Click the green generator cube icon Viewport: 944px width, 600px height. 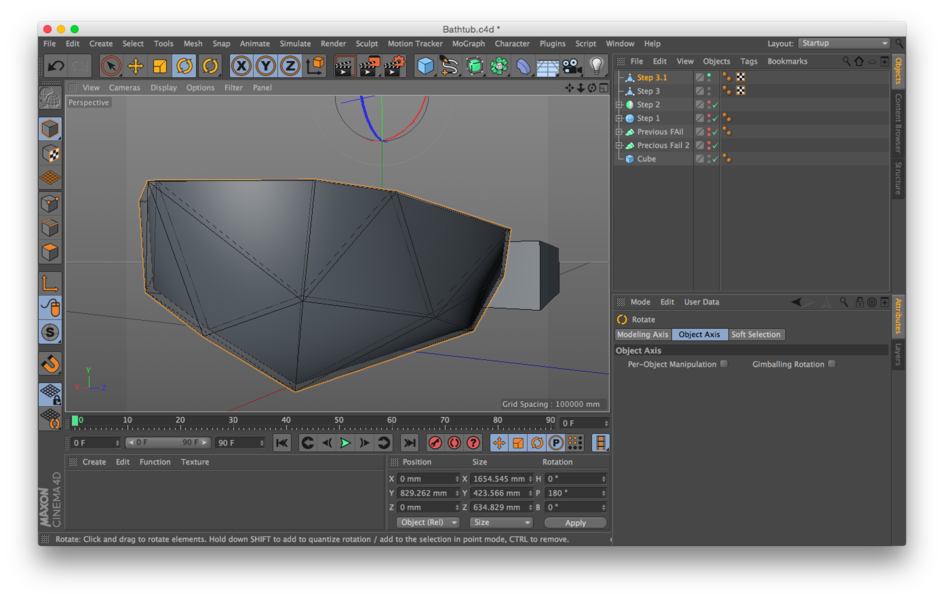pos(474,66)
